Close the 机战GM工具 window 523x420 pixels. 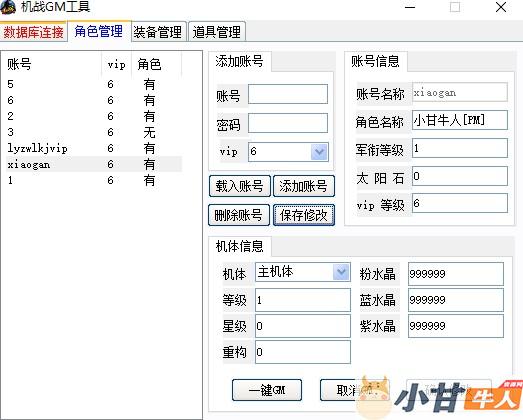pos(501,7)
